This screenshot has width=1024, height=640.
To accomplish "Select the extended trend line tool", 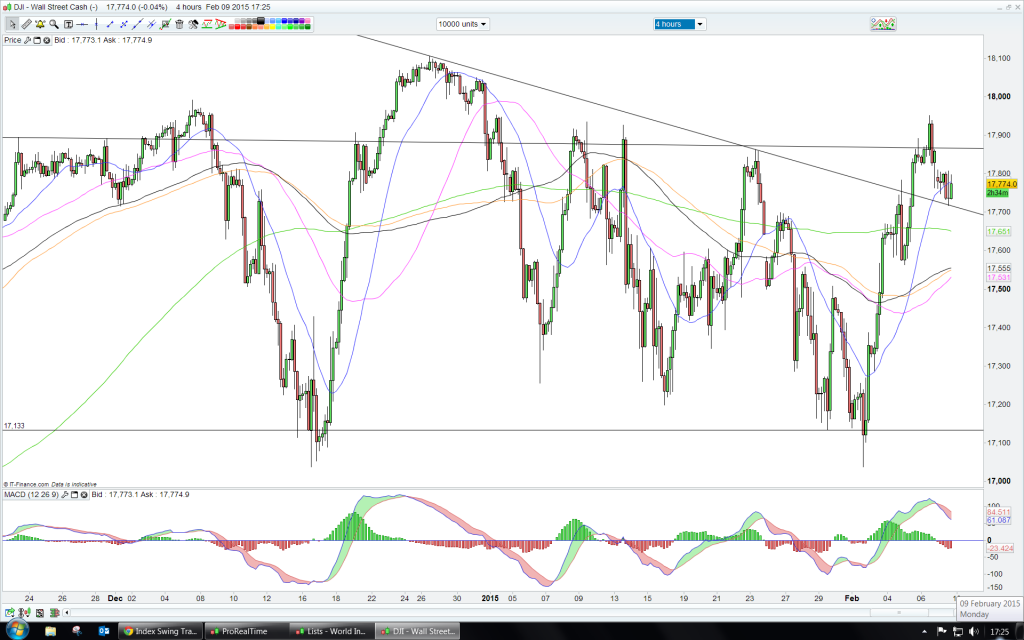I will [137, 24].
